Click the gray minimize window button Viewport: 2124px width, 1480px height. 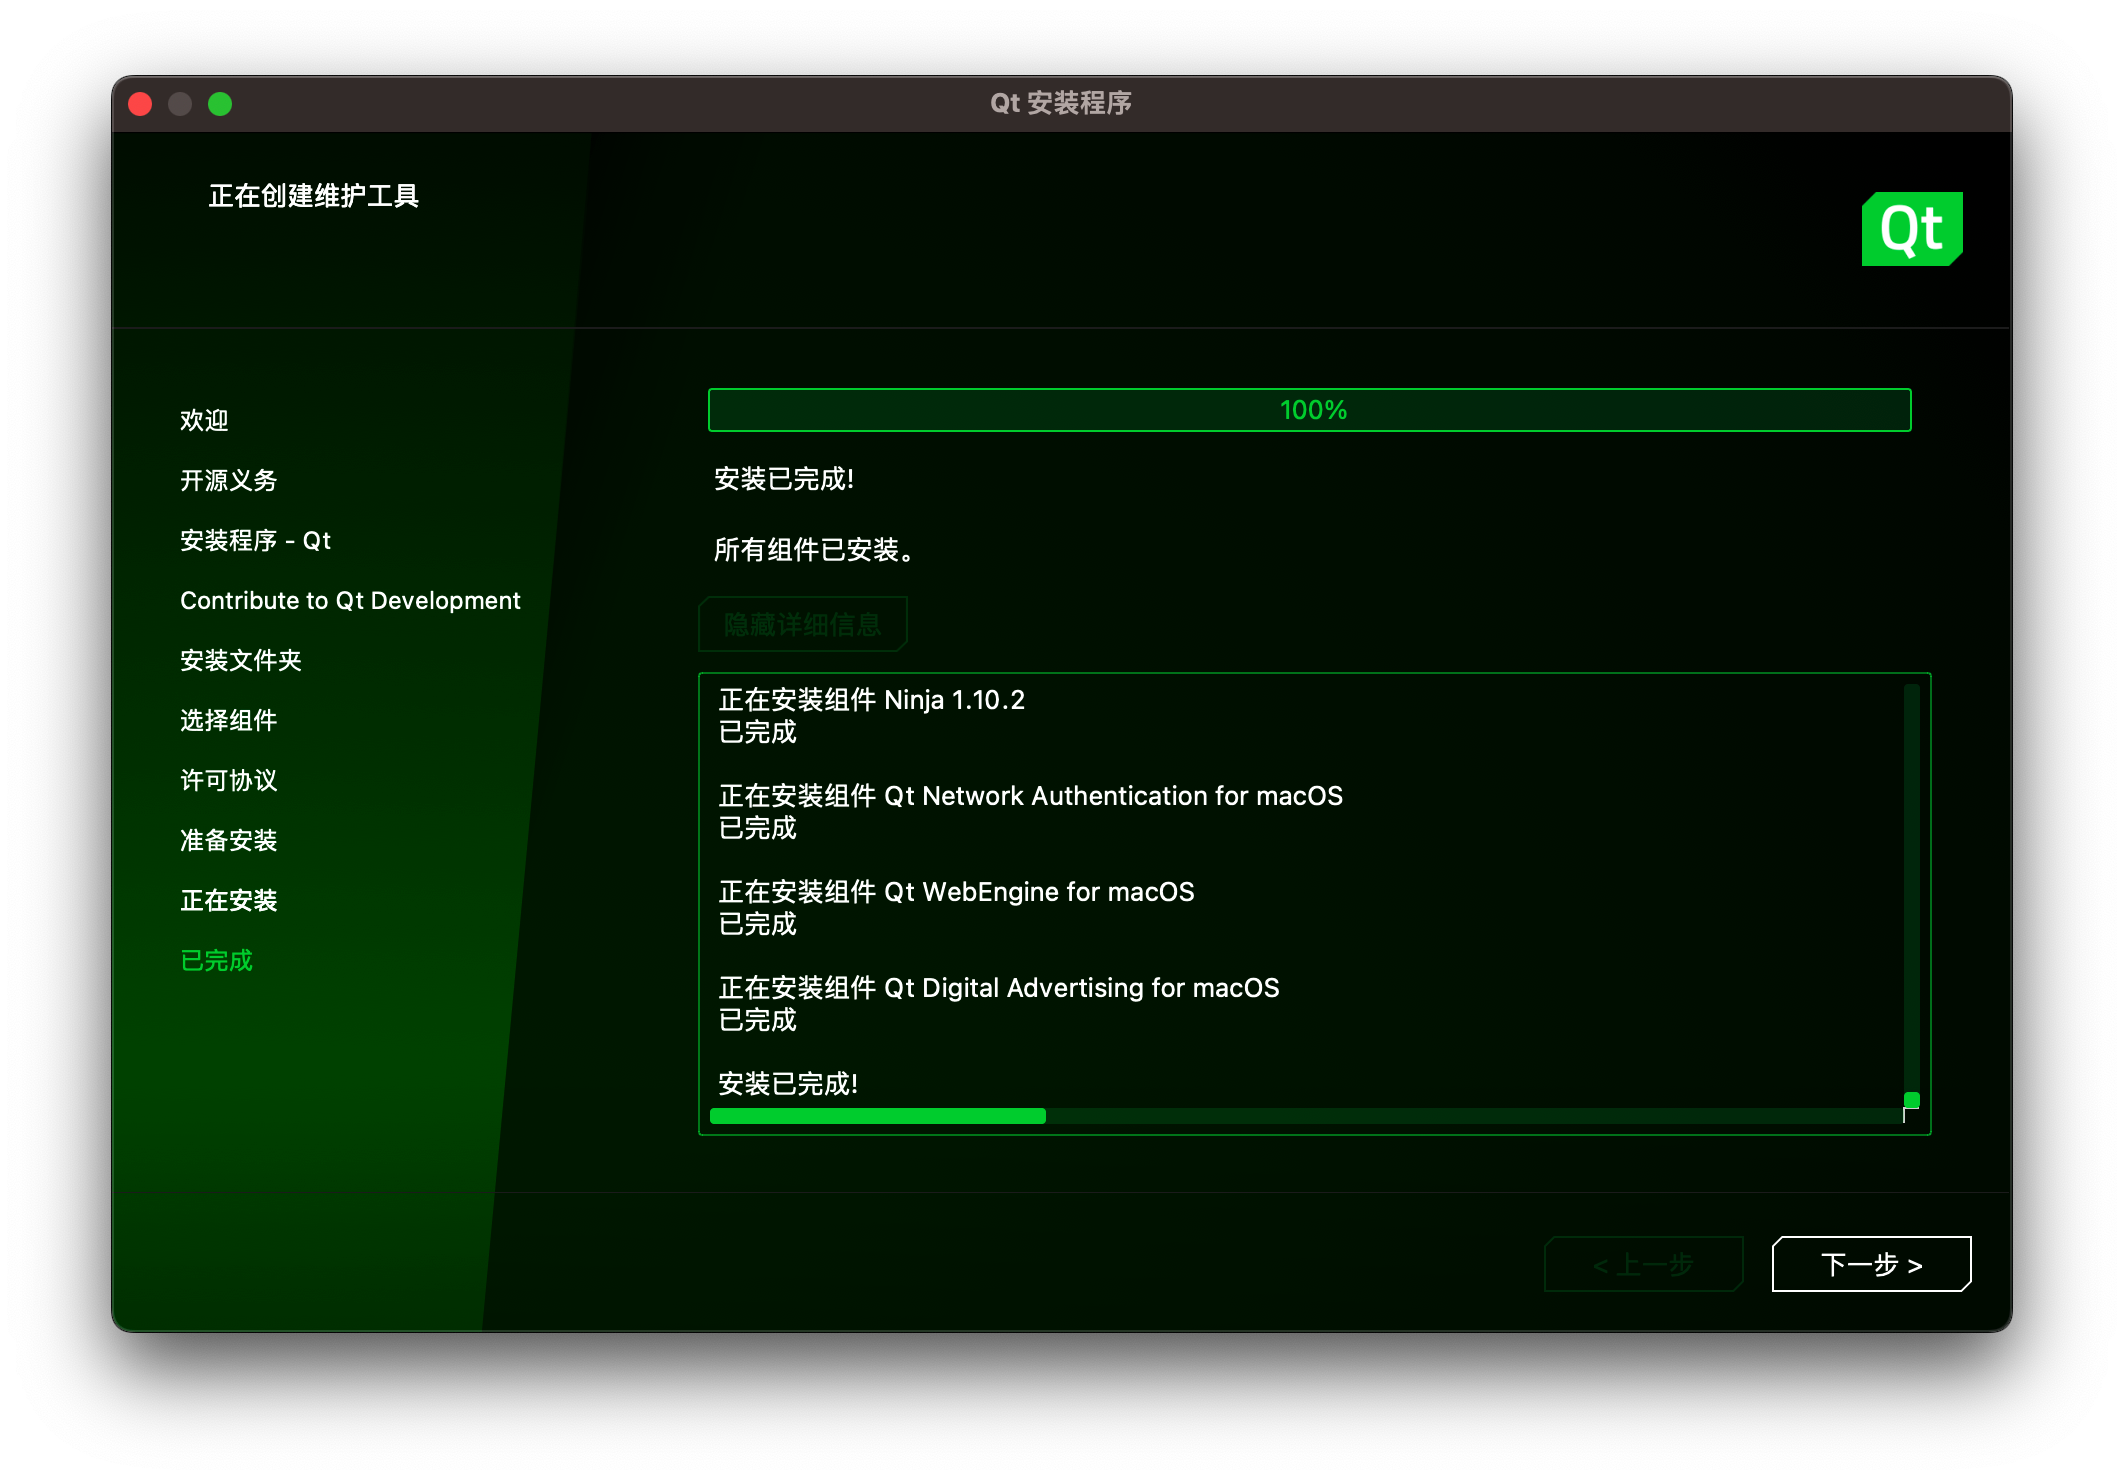180,104
